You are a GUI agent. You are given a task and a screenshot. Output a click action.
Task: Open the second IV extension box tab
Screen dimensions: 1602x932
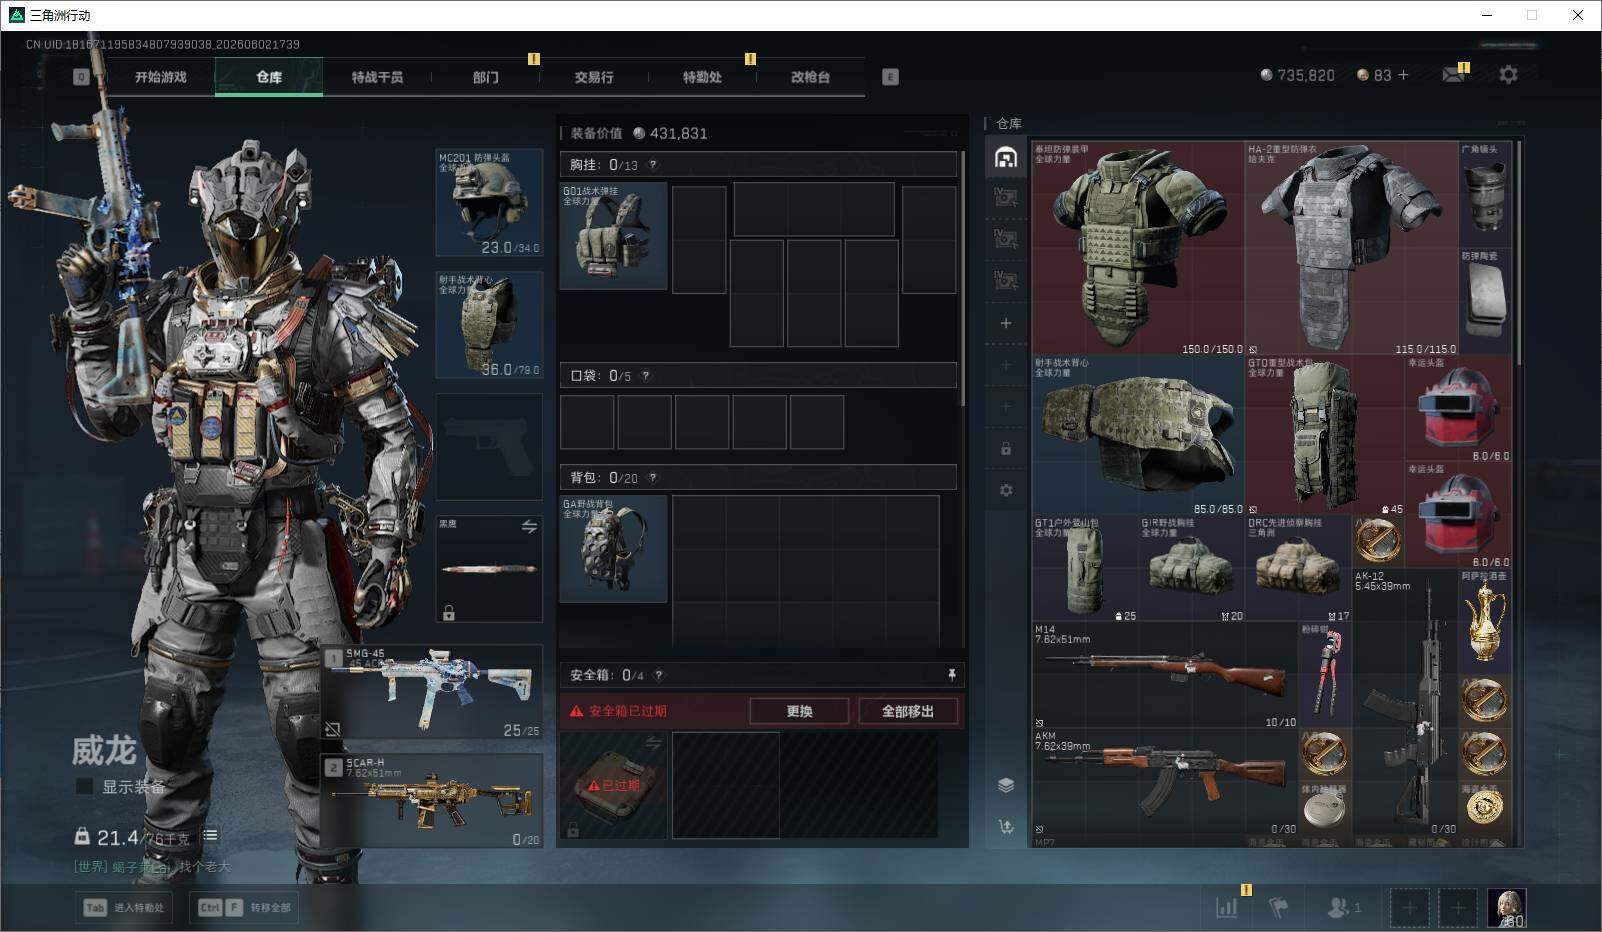(x=1006, y=239)
